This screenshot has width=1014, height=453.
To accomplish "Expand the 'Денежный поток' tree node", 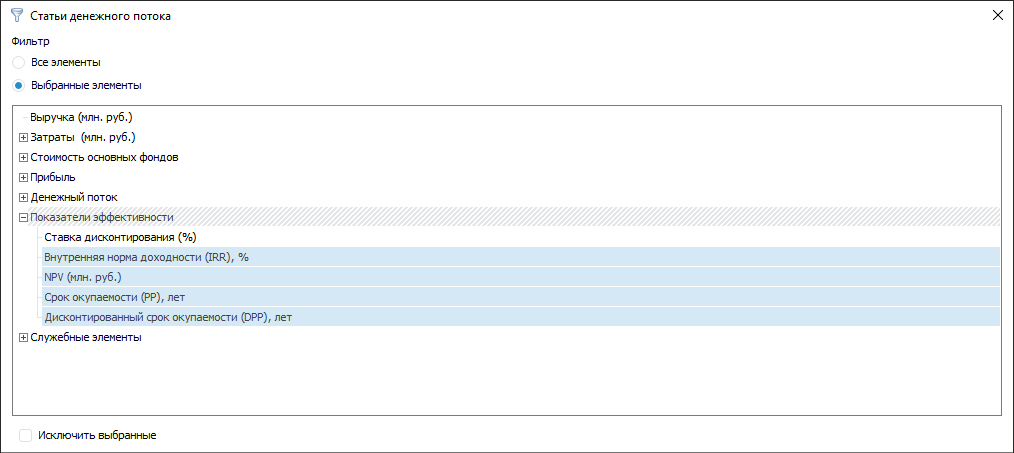I will tap(23, 197).
